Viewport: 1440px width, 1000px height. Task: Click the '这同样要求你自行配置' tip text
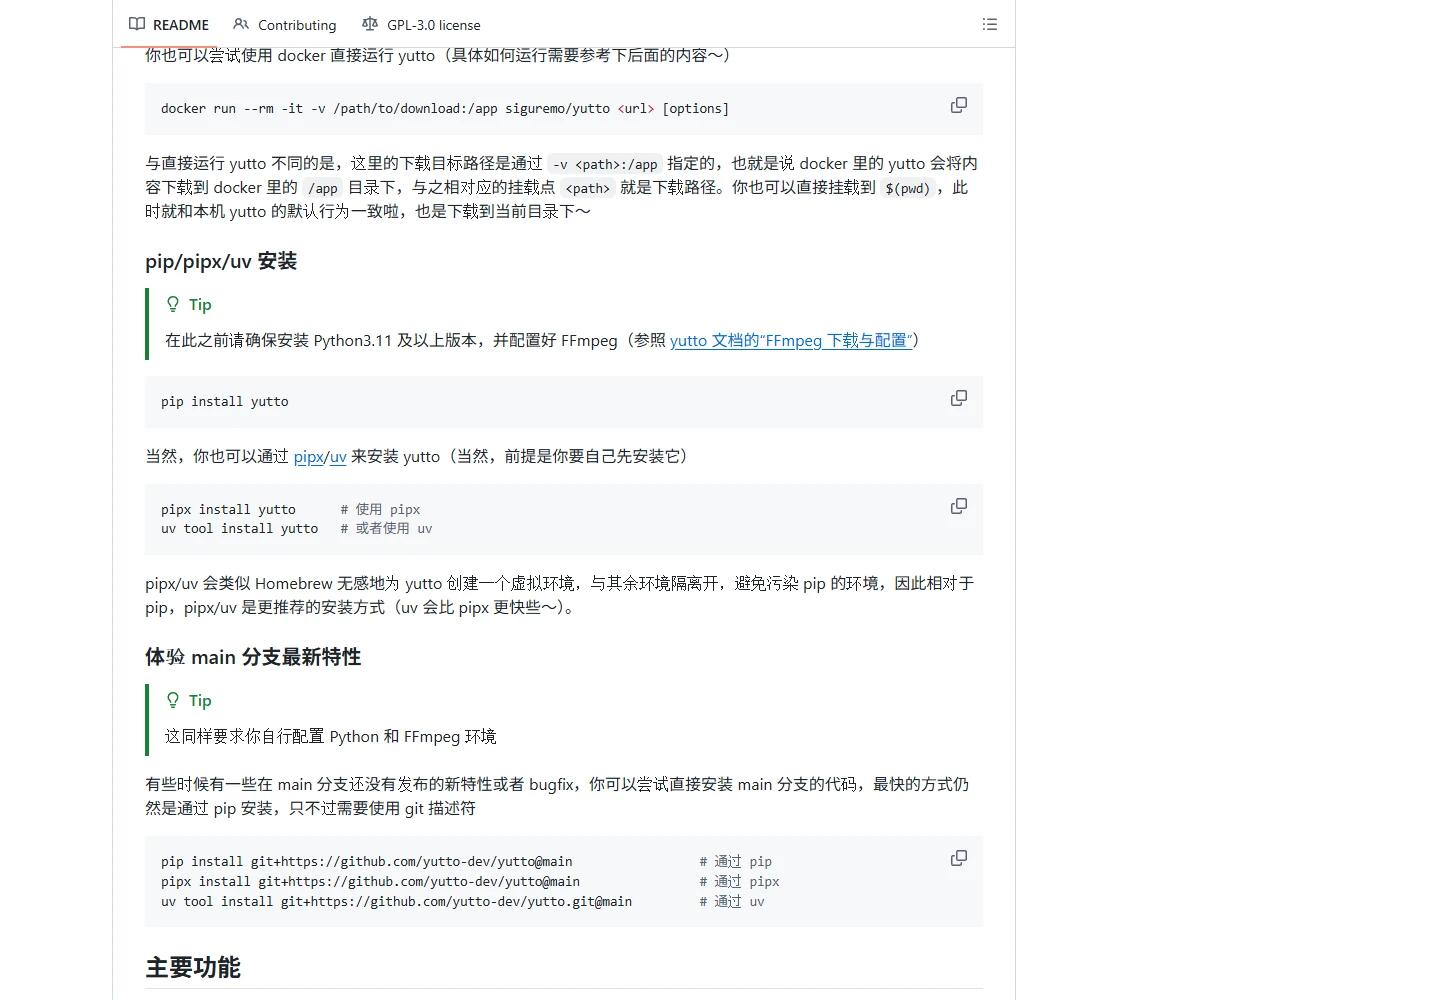tap(330, 736)
